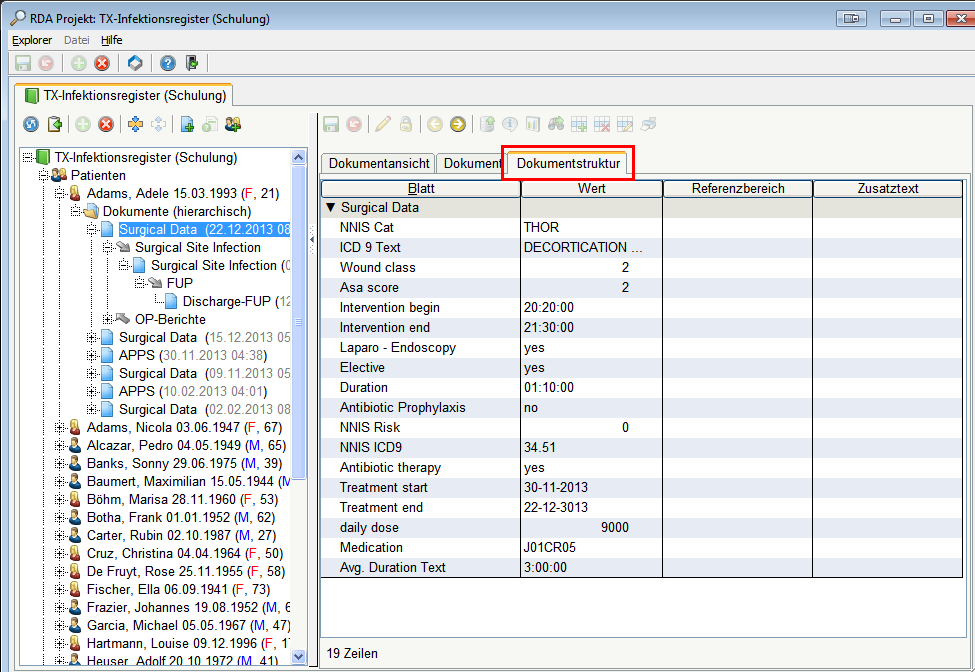The height and width of the screenshot is (672, 975).
Task: Click the patient tree scrollbar down arrow
Action: coord(298,656)
